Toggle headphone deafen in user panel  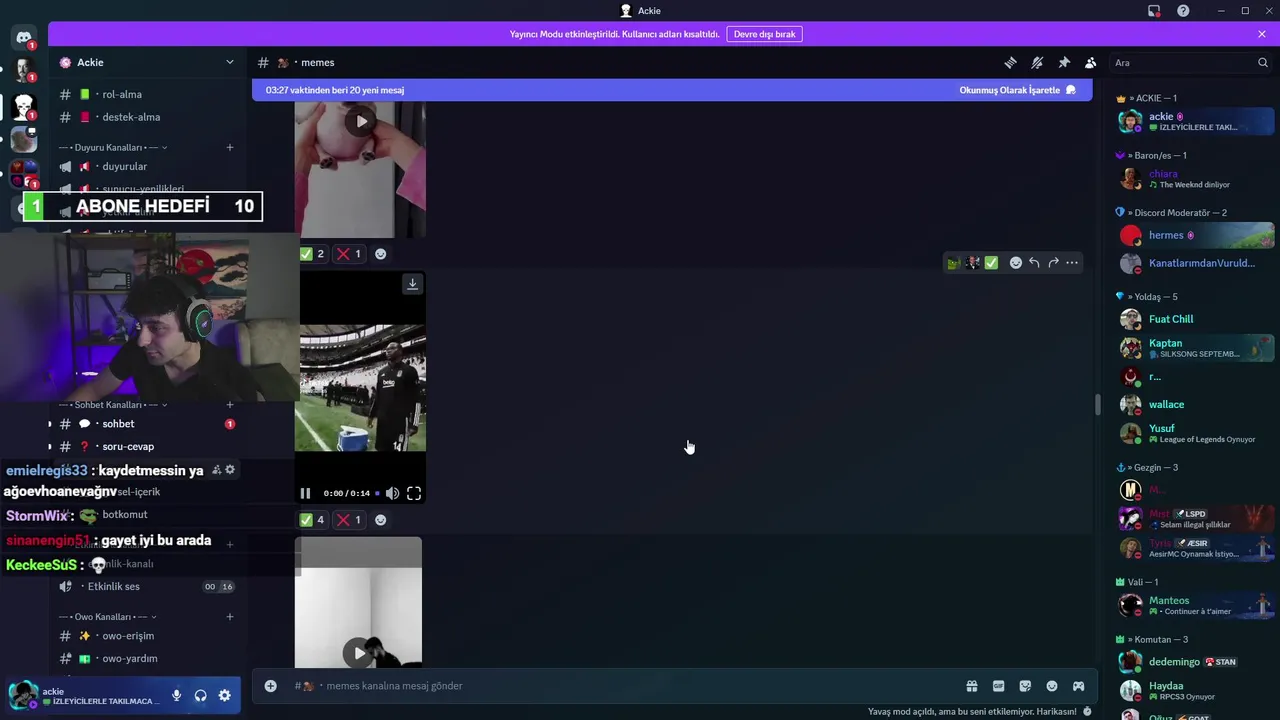[x=200, y=696]
